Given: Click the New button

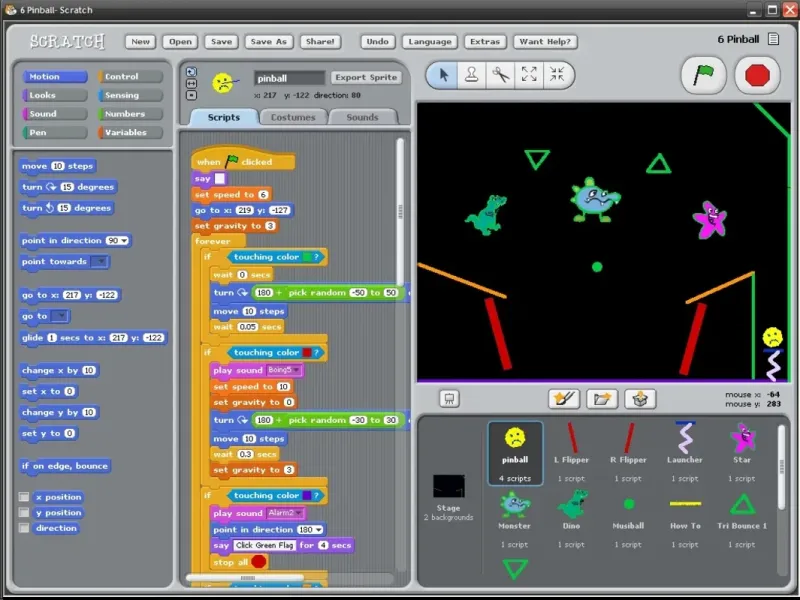Looking at the screenshot, I should [140, 42].
